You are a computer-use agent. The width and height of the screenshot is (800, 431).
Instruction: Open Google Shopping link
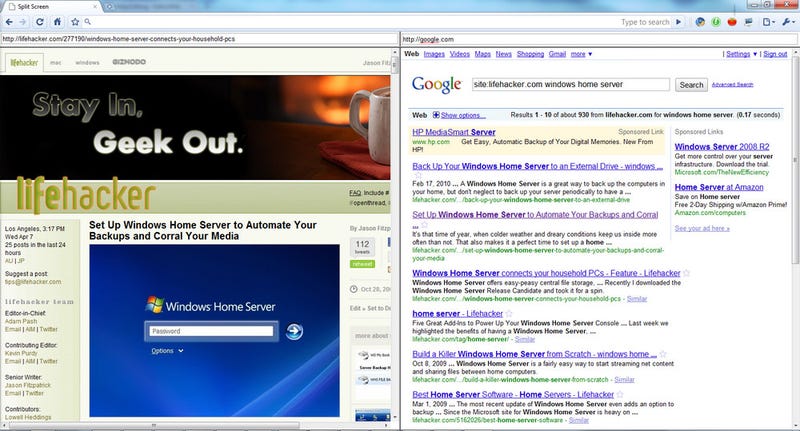[x=530, y=54]
